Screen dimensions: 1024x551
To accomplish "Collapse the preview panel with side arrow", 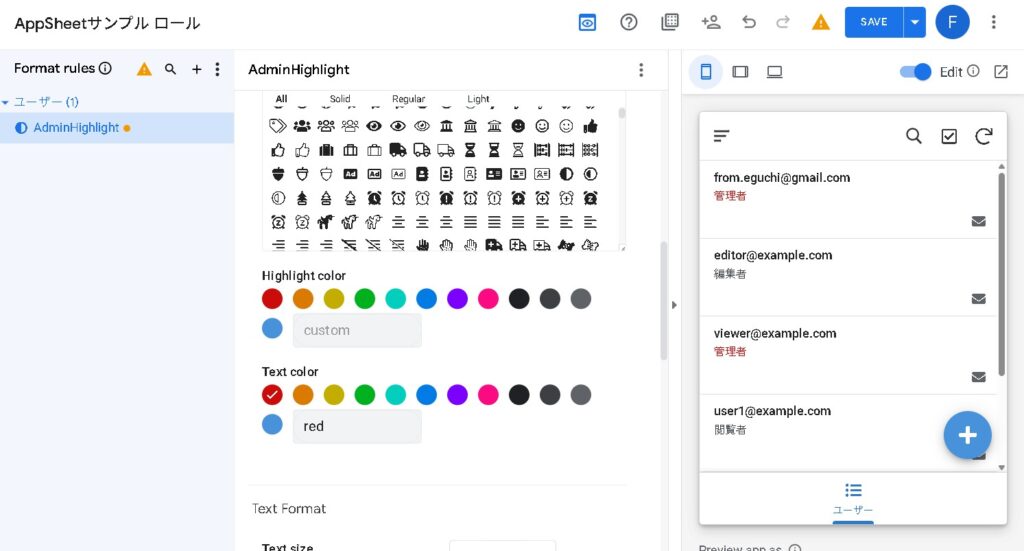I will click(674, 305).
